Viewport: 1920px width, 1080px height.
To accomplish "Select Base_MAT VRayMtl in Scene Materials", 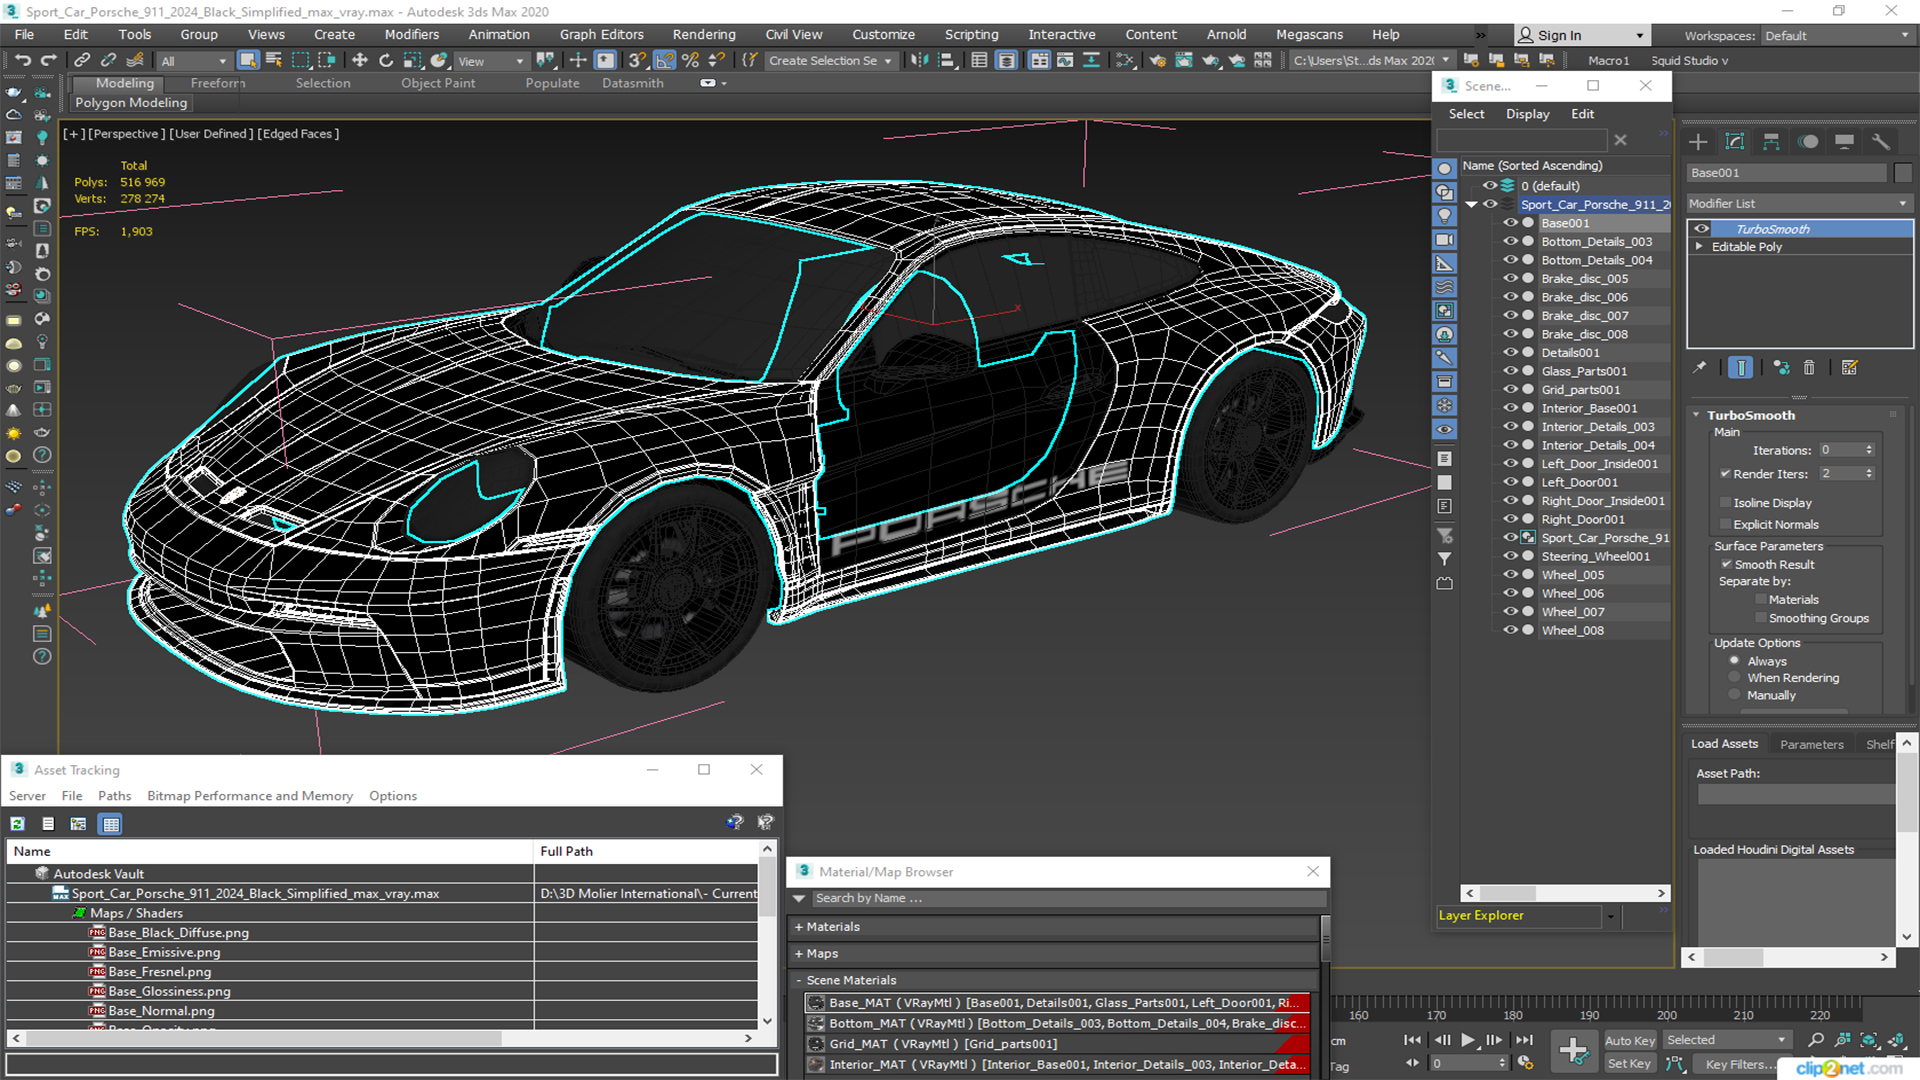I will [1057, 1003].
